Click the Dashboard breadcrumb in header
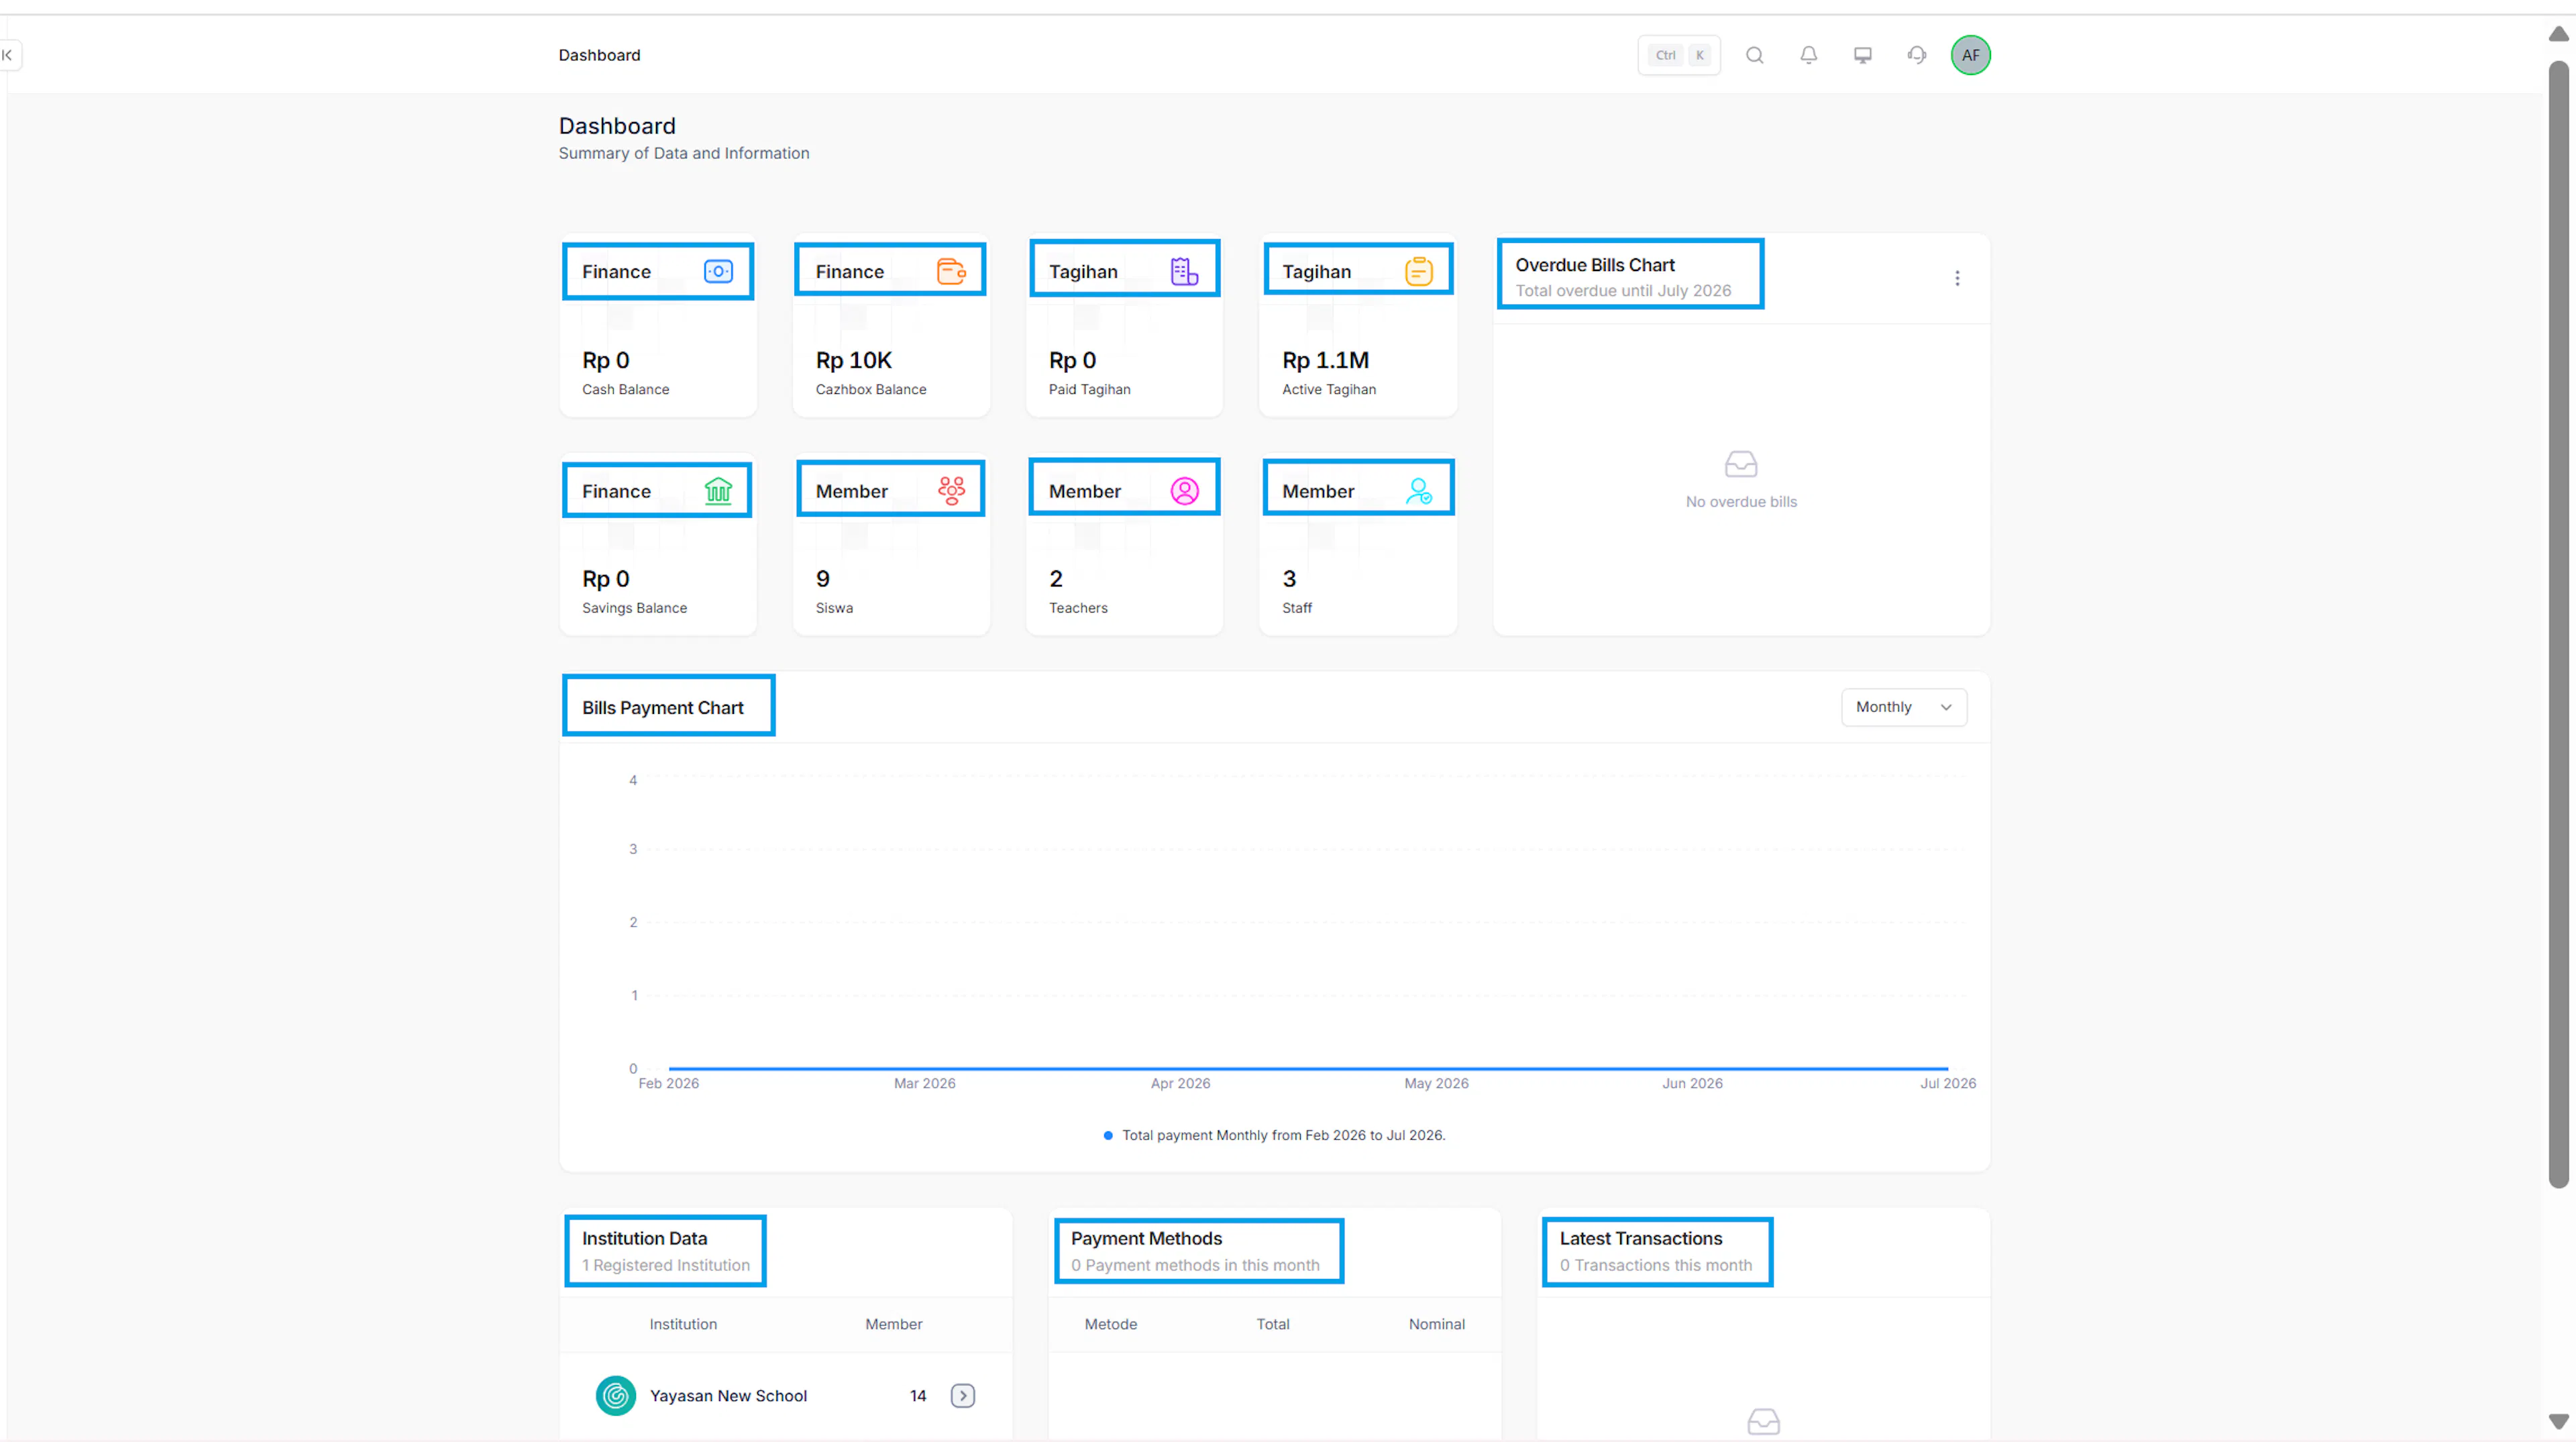This screenshot has height=1442, width=2576. tap(599, 55)
